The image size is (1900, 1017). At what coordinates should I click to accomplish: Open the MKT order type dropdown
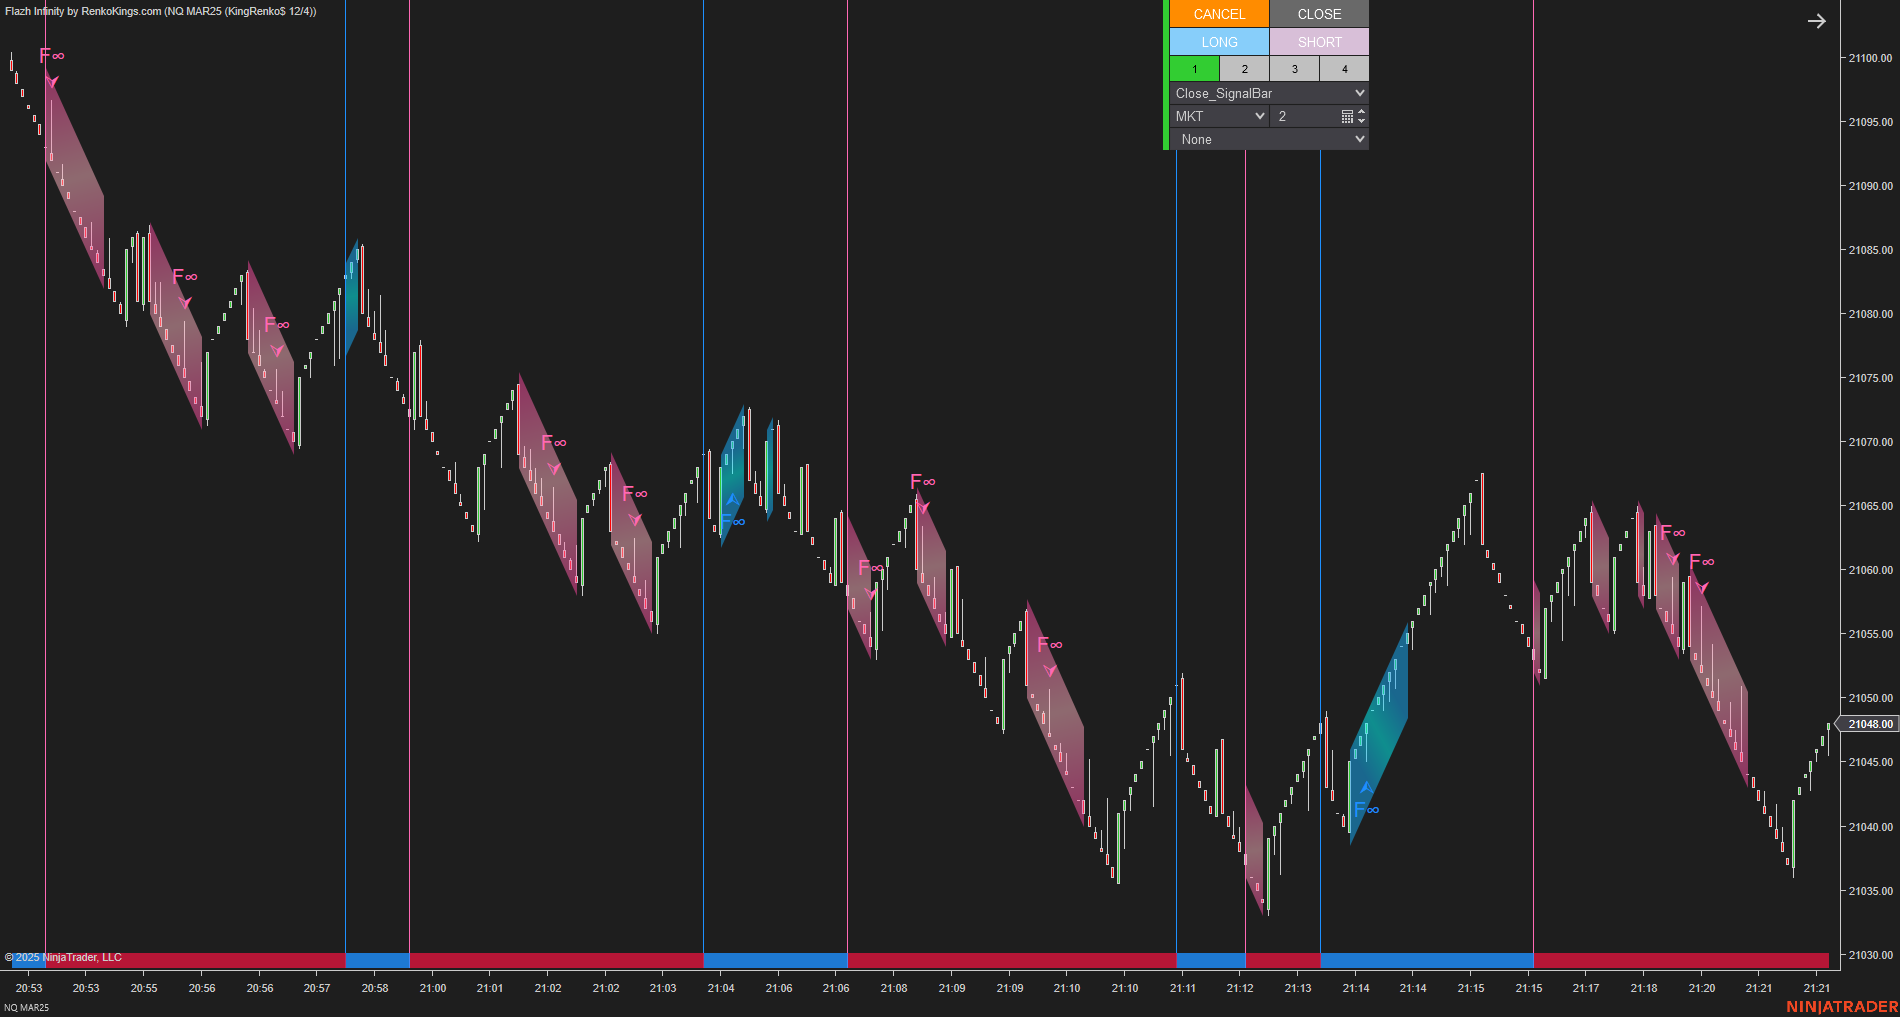tap(1217, 115)
